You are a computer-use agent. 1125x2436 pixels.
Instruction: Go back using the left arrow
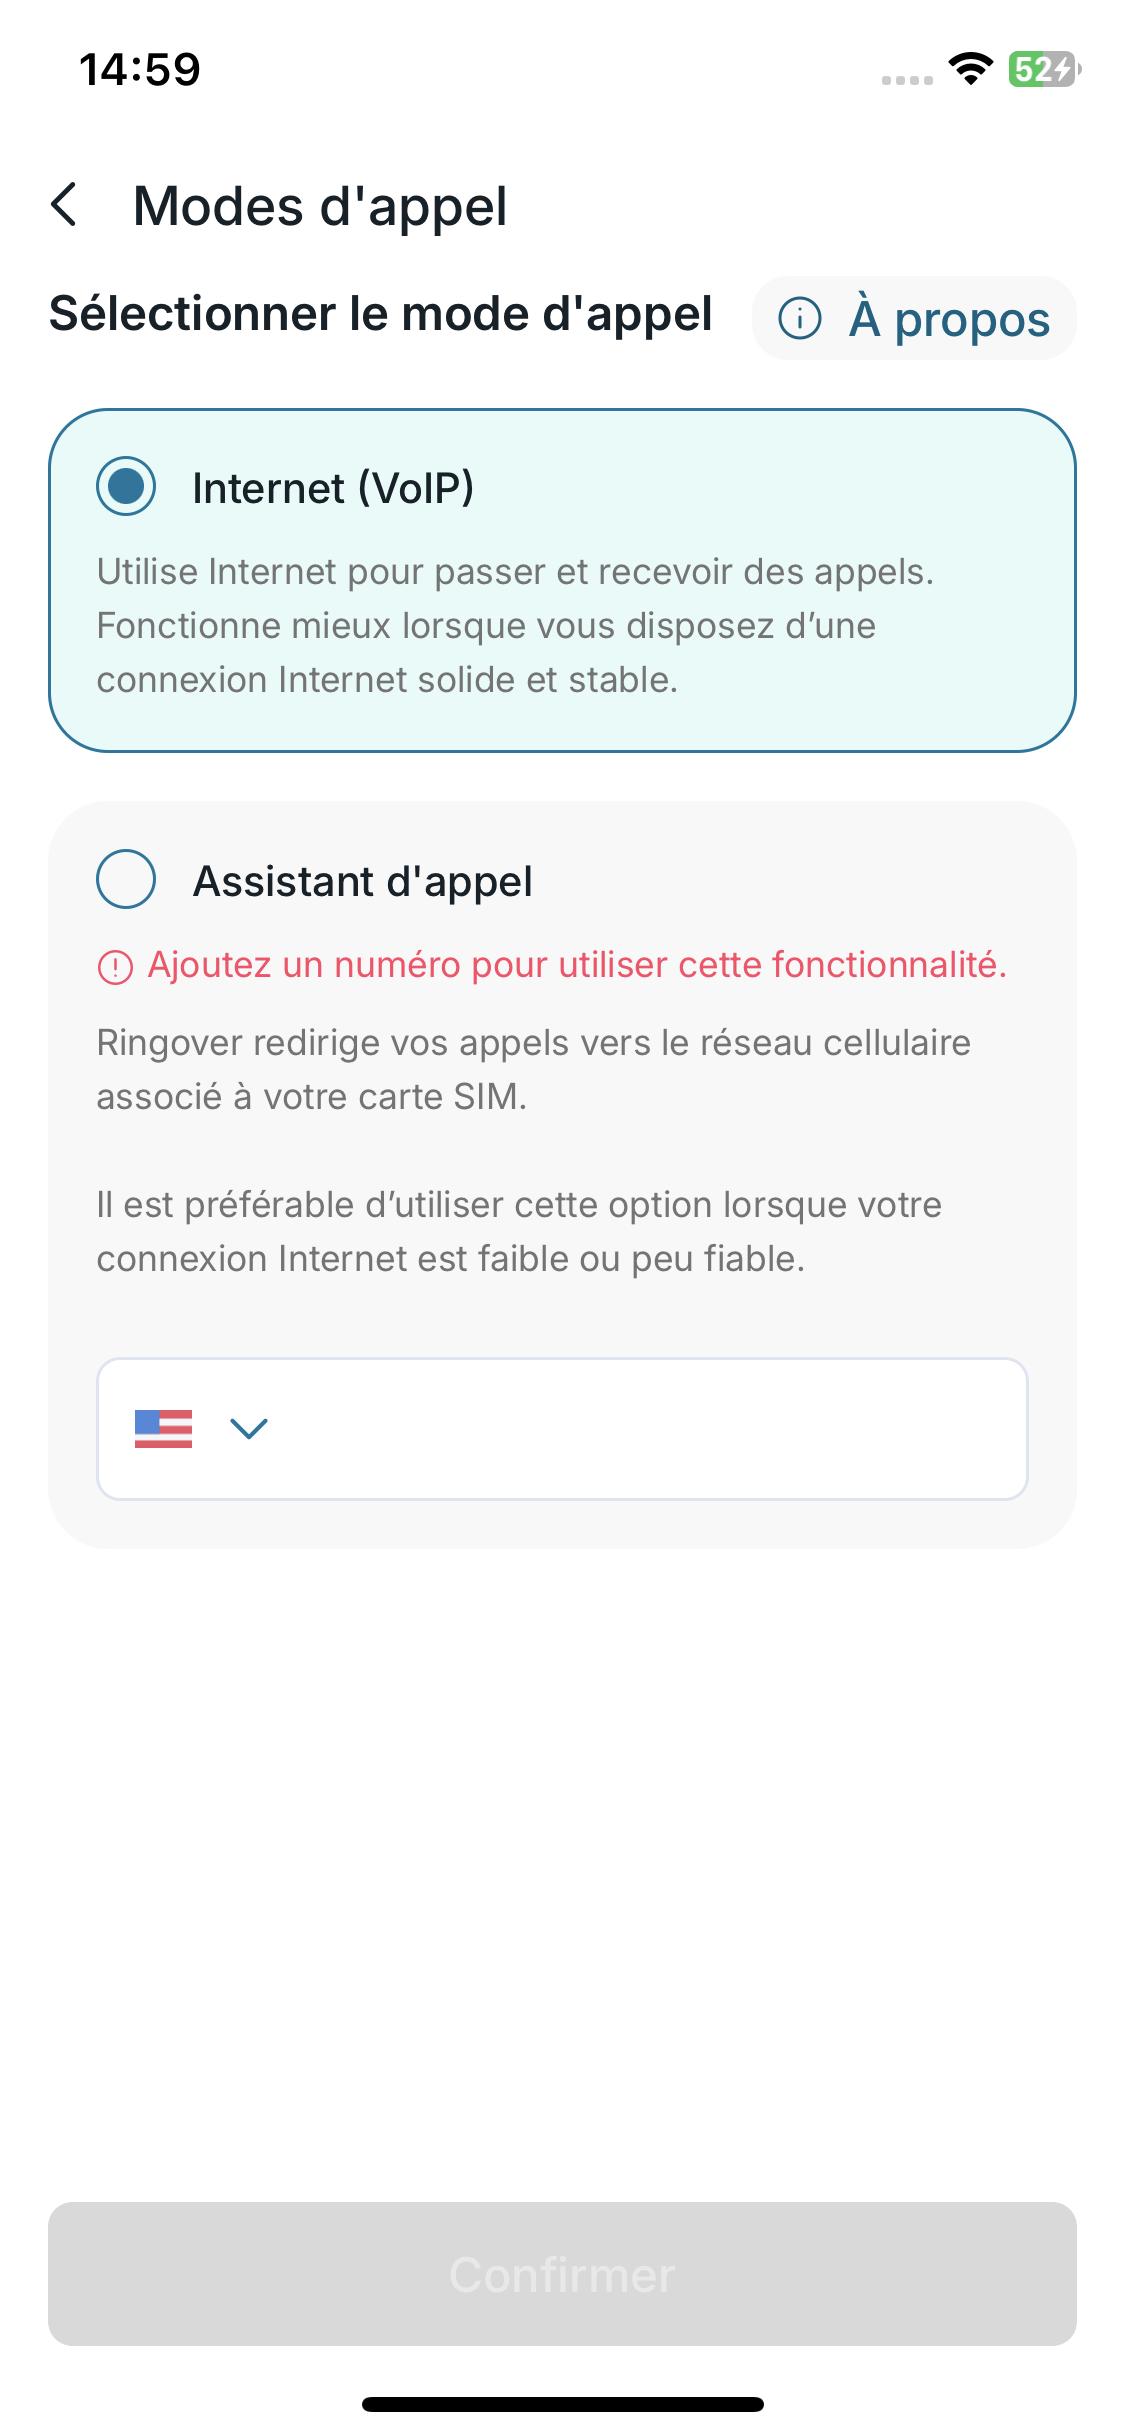65,205
